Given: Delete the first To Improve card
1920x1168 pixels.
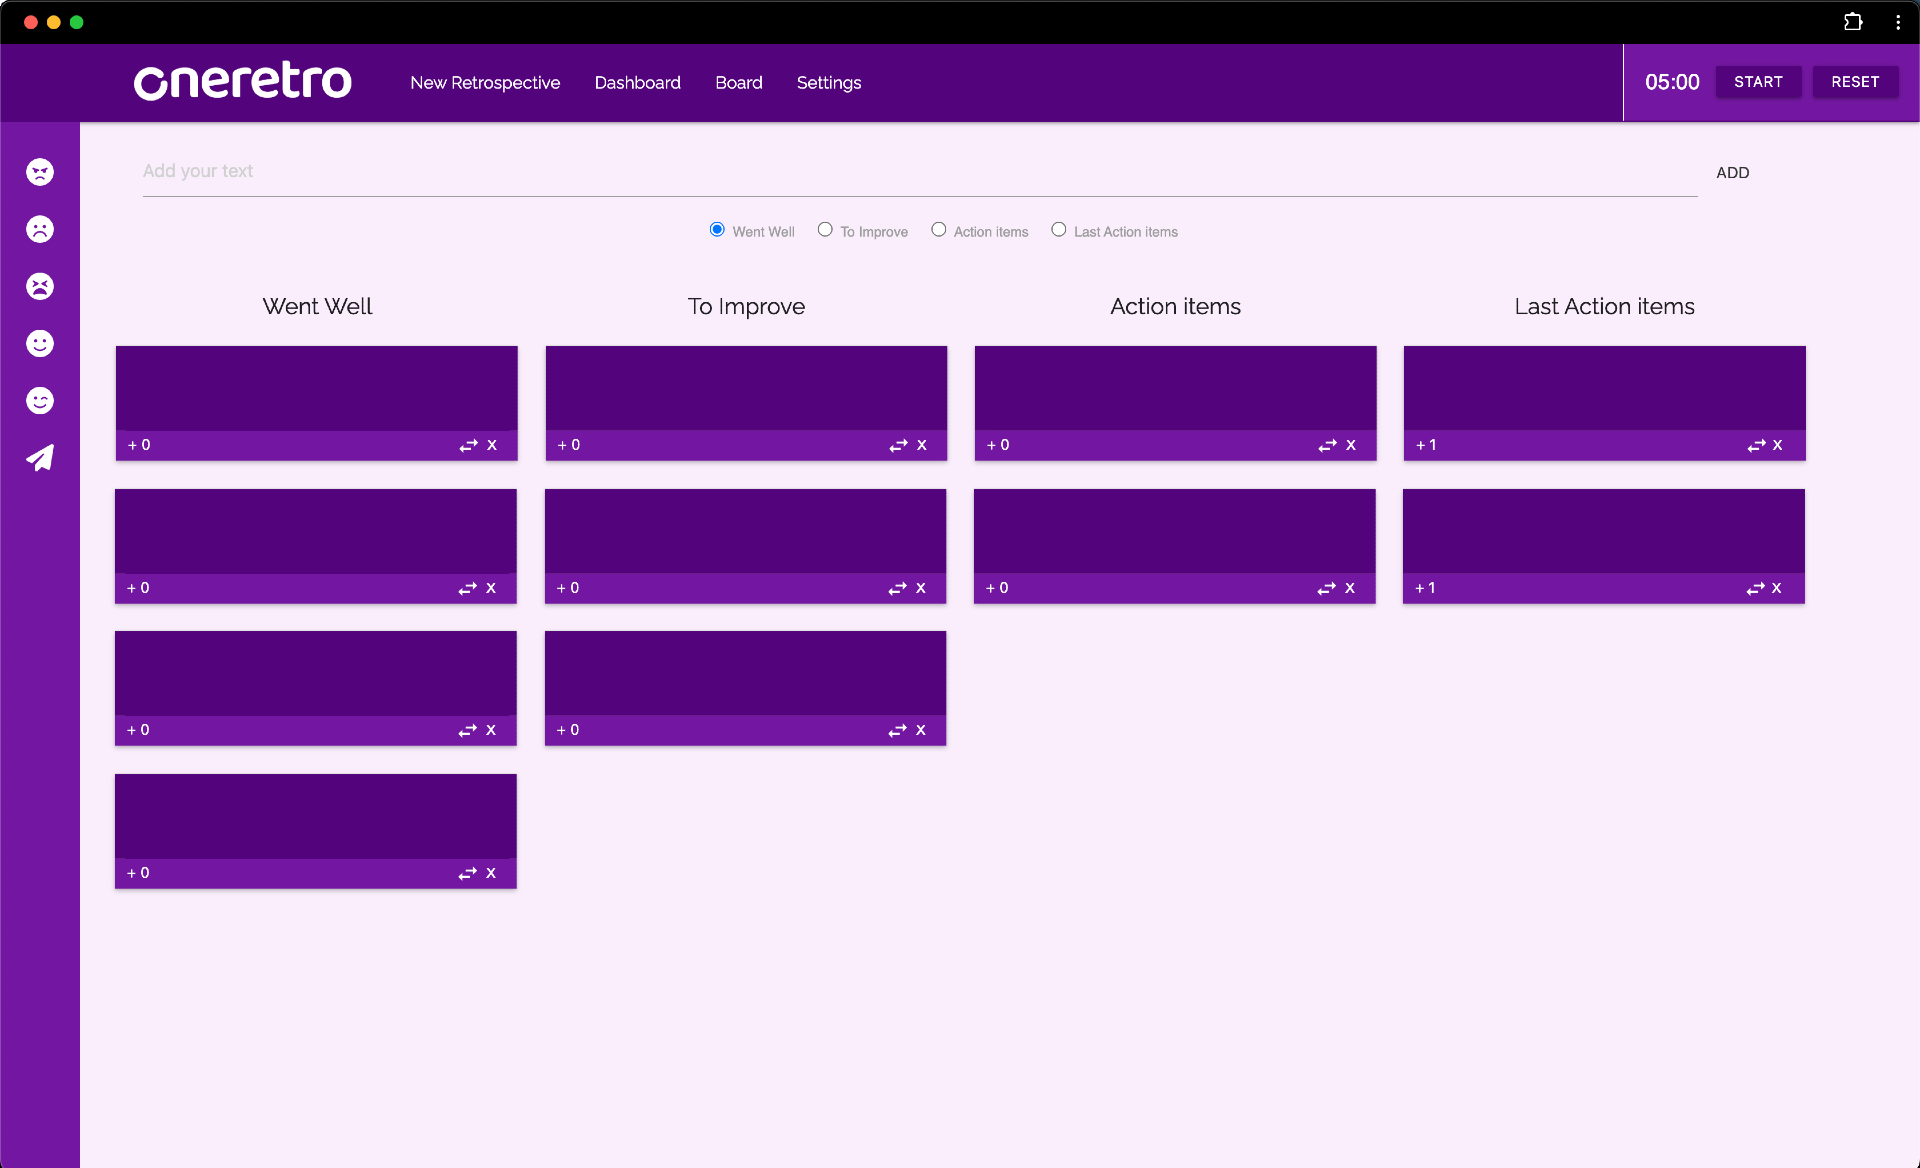Looking at the screenshot, I should click(x=922, y=445).
